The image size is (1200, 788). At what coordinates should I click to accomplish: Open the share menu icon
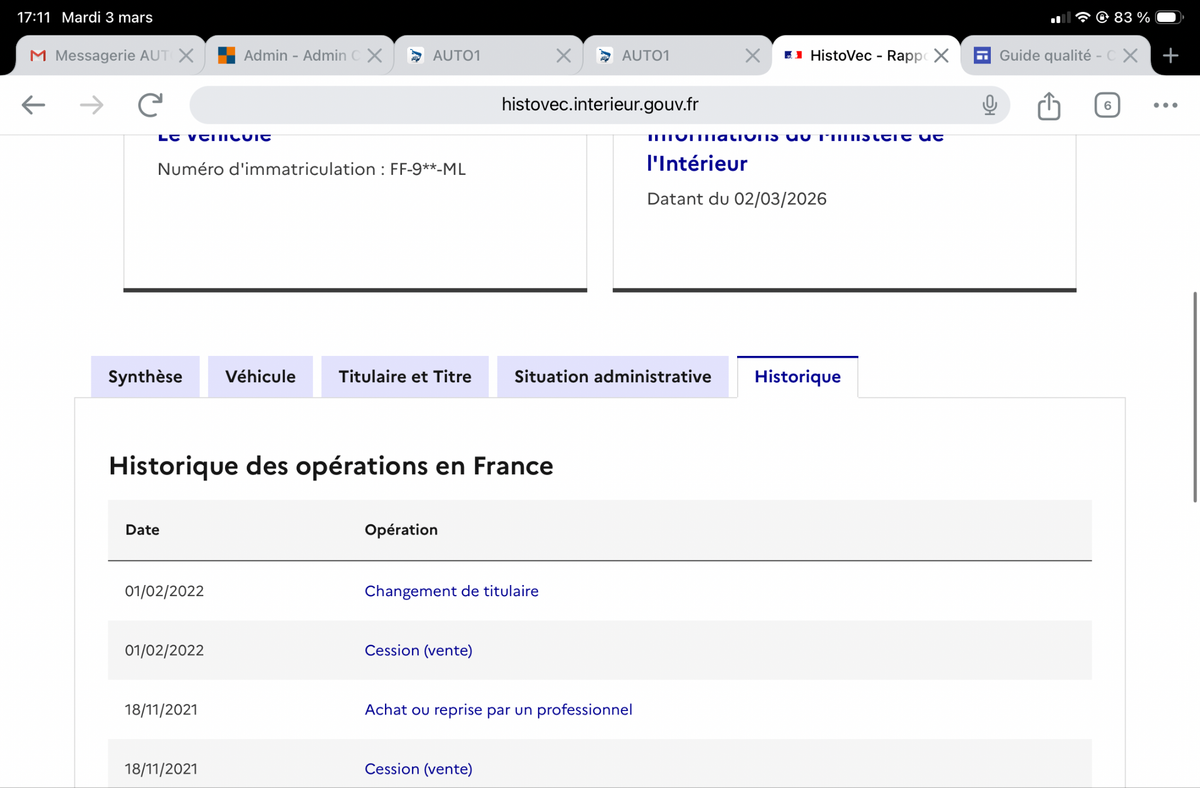(1048, 105)
